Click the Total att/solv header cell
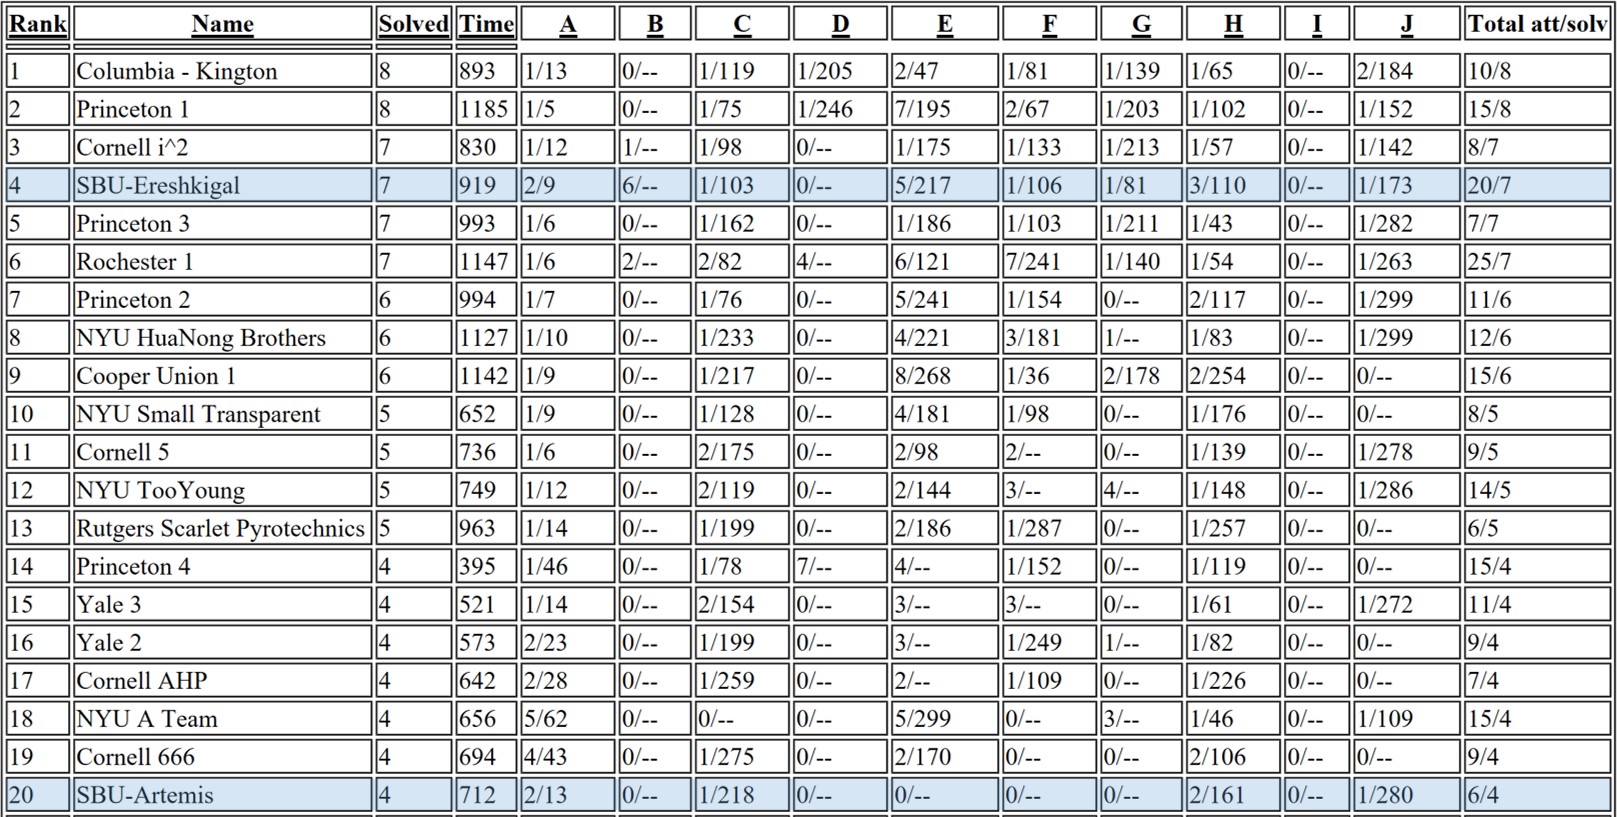Screen dimensions: 1617x817 pyautogui.click(x=1536, y=24)
